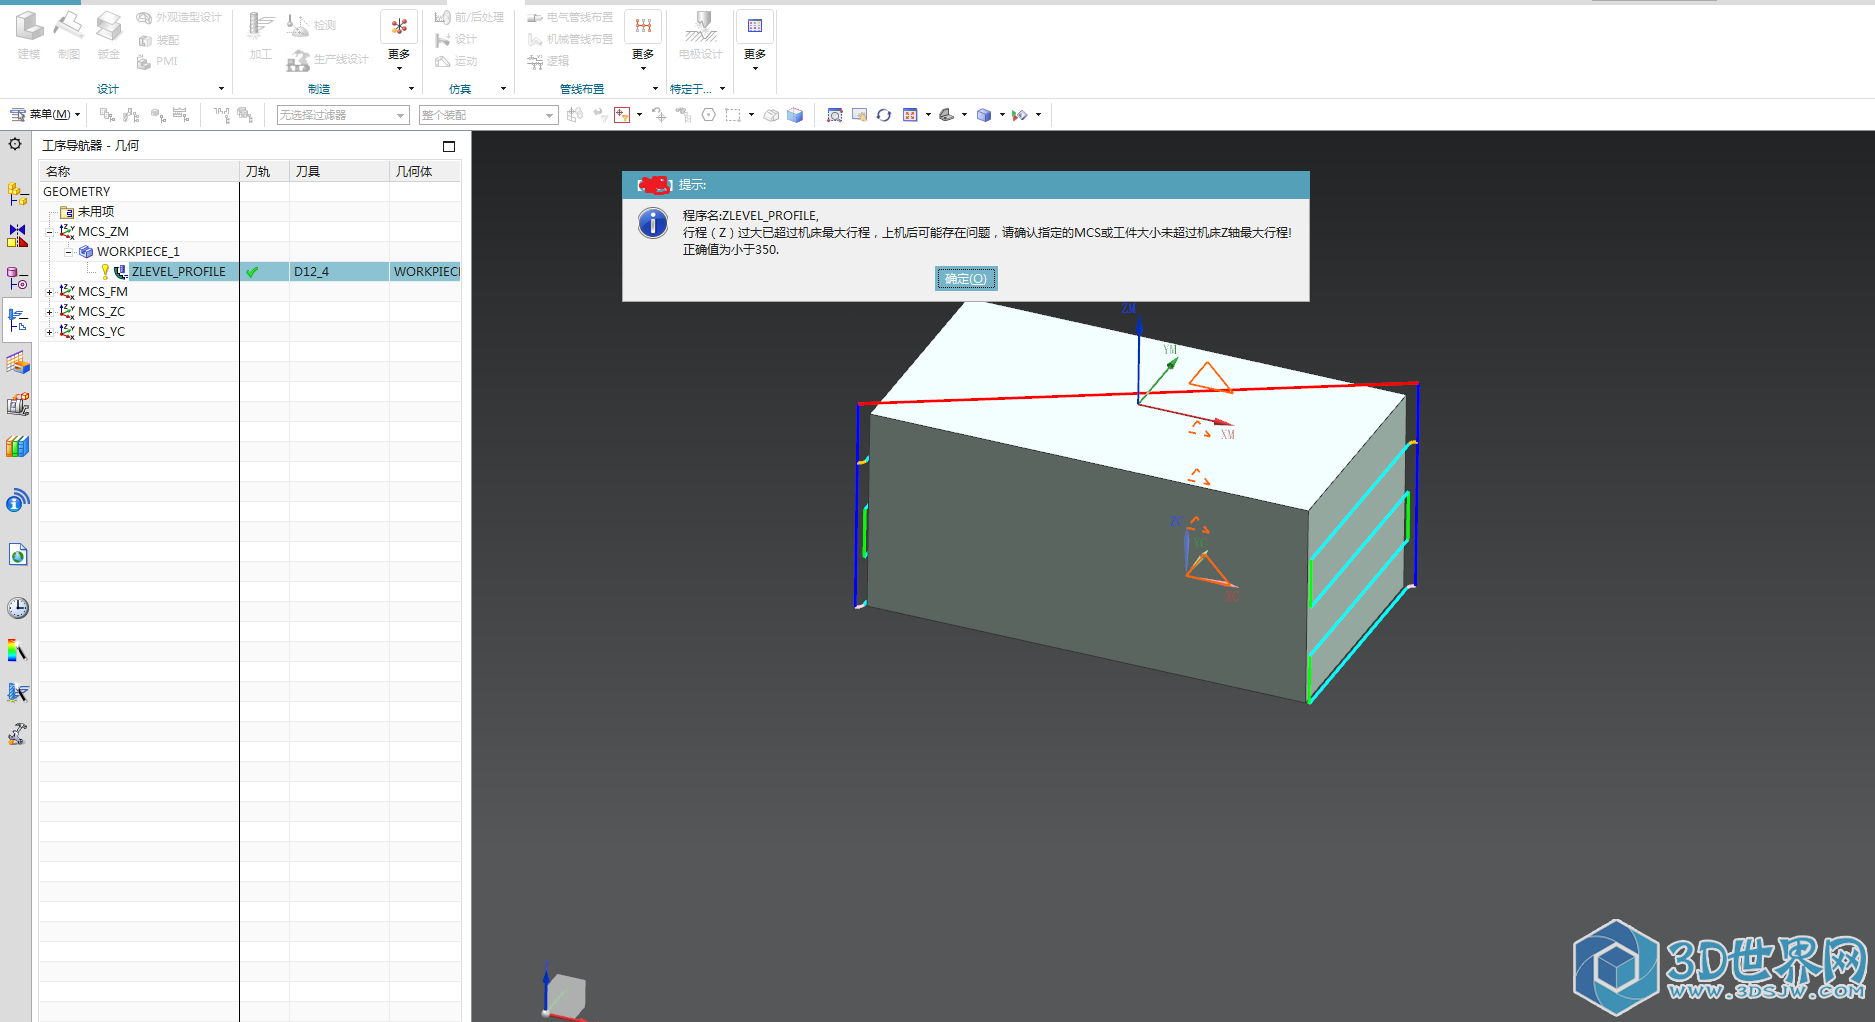Open the 无选择过滤器 selection filter dropdown
1875x1022 pixels.
pyautogui.click(x=343, y=115)
